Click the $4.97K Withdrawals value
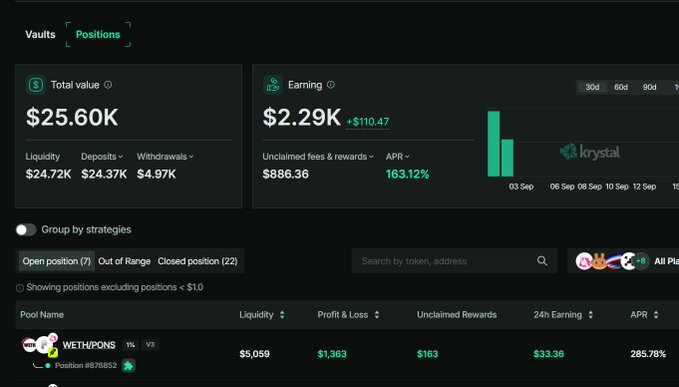The image size is (679, 387). pyautogui.click(x=156, y=174)
